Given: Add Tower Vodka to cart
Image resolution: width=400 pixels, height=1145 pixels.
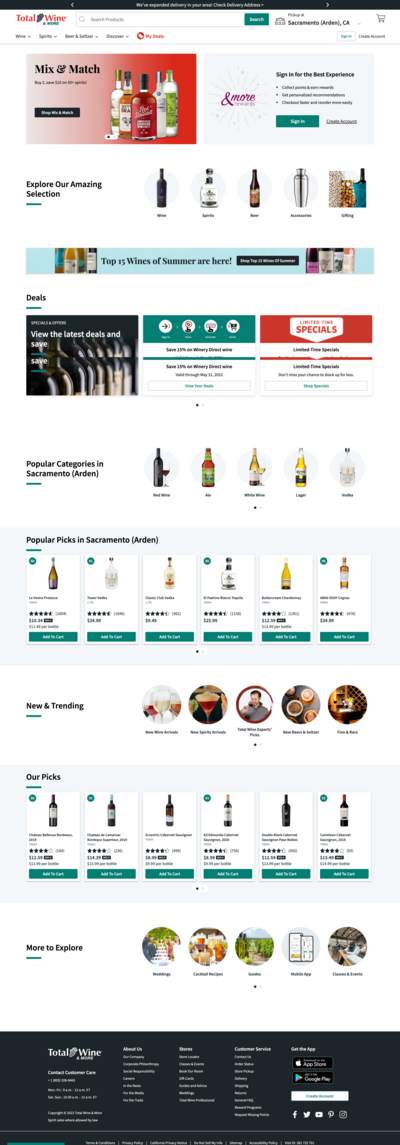Looking at the screenshot, I should (111, 637).
